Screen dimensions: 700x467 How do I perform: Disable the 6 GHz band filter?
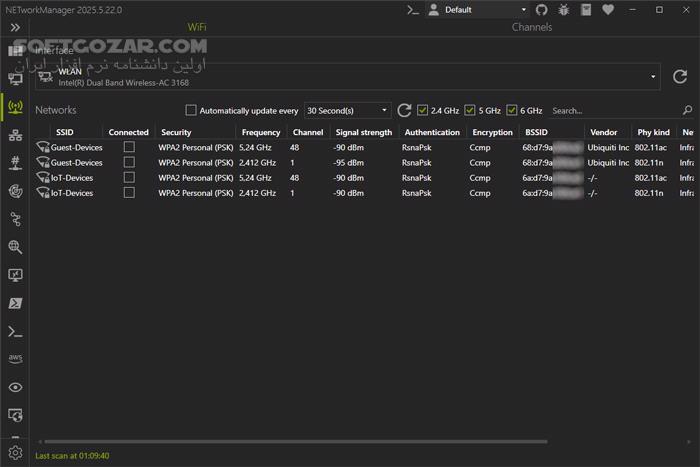(x=512, y=110)
